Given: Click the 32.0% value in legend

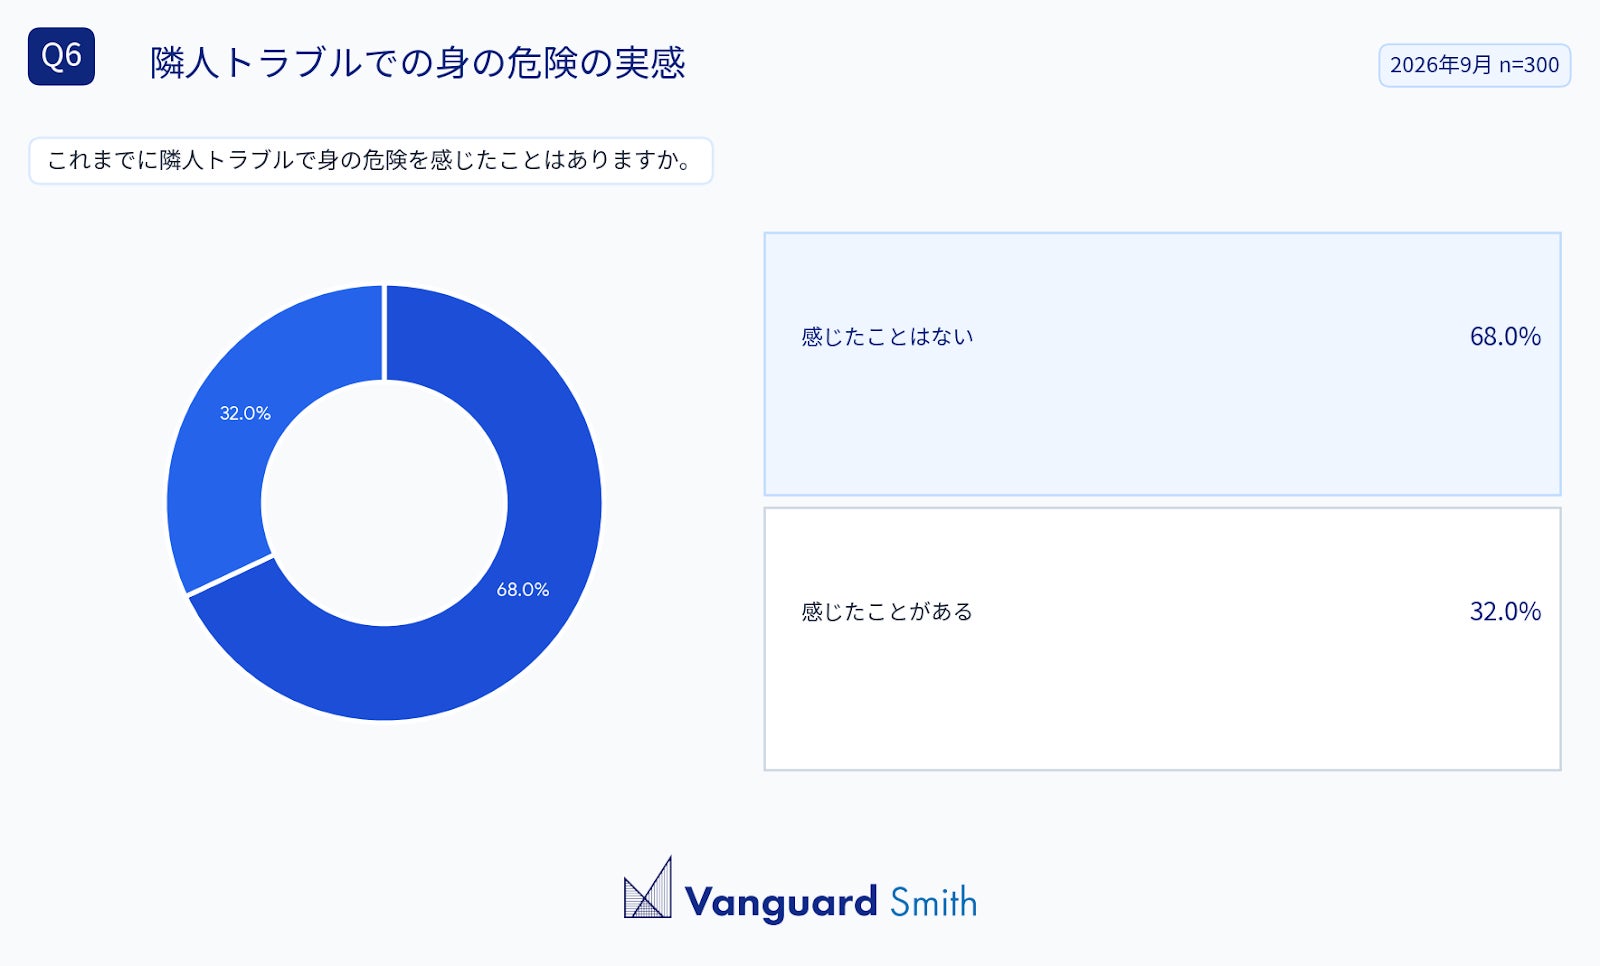Looking at the screenshot, I should click(x=1505, y=611).
